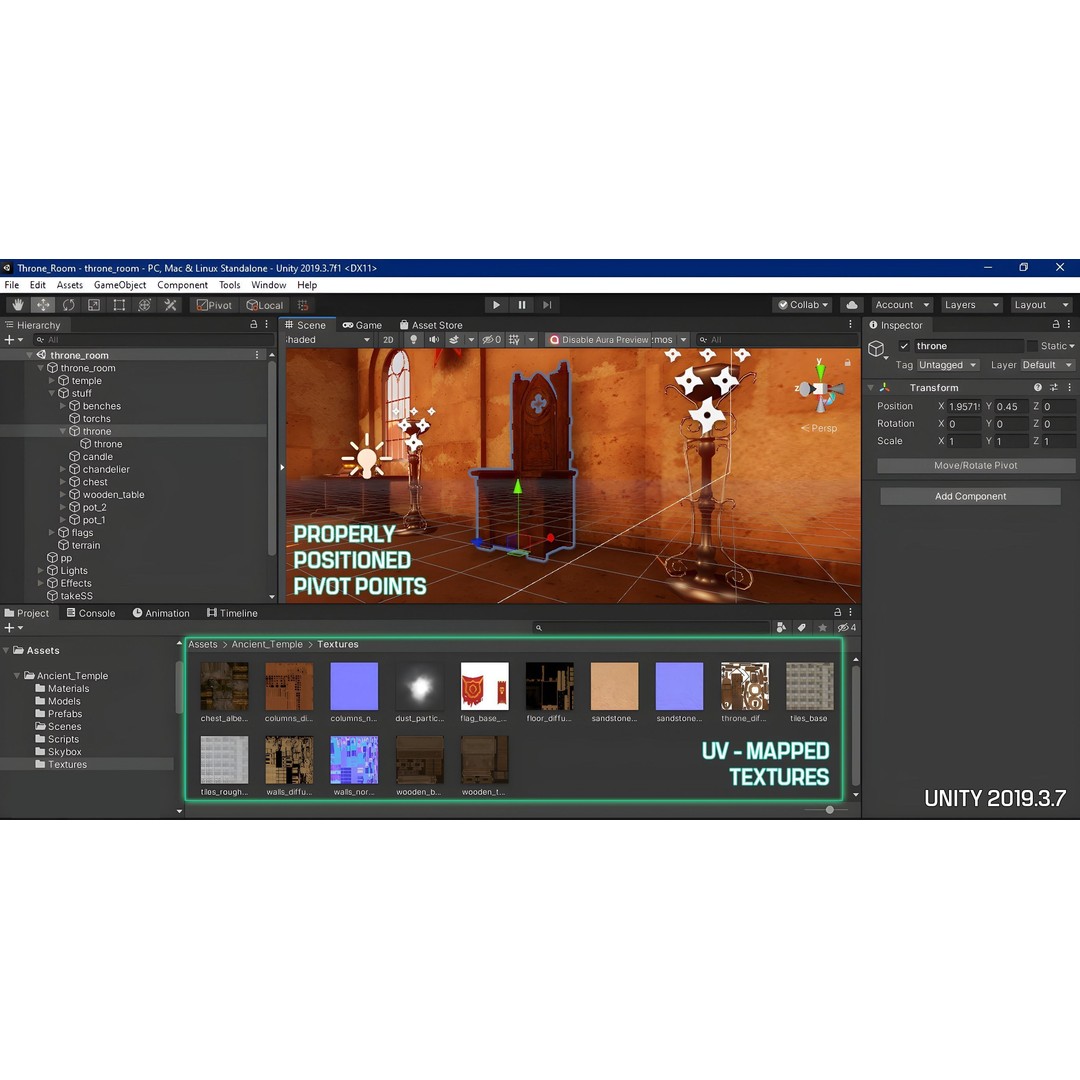Open the Component menu
1080x1080 pixels.
(x=183, y=285)
